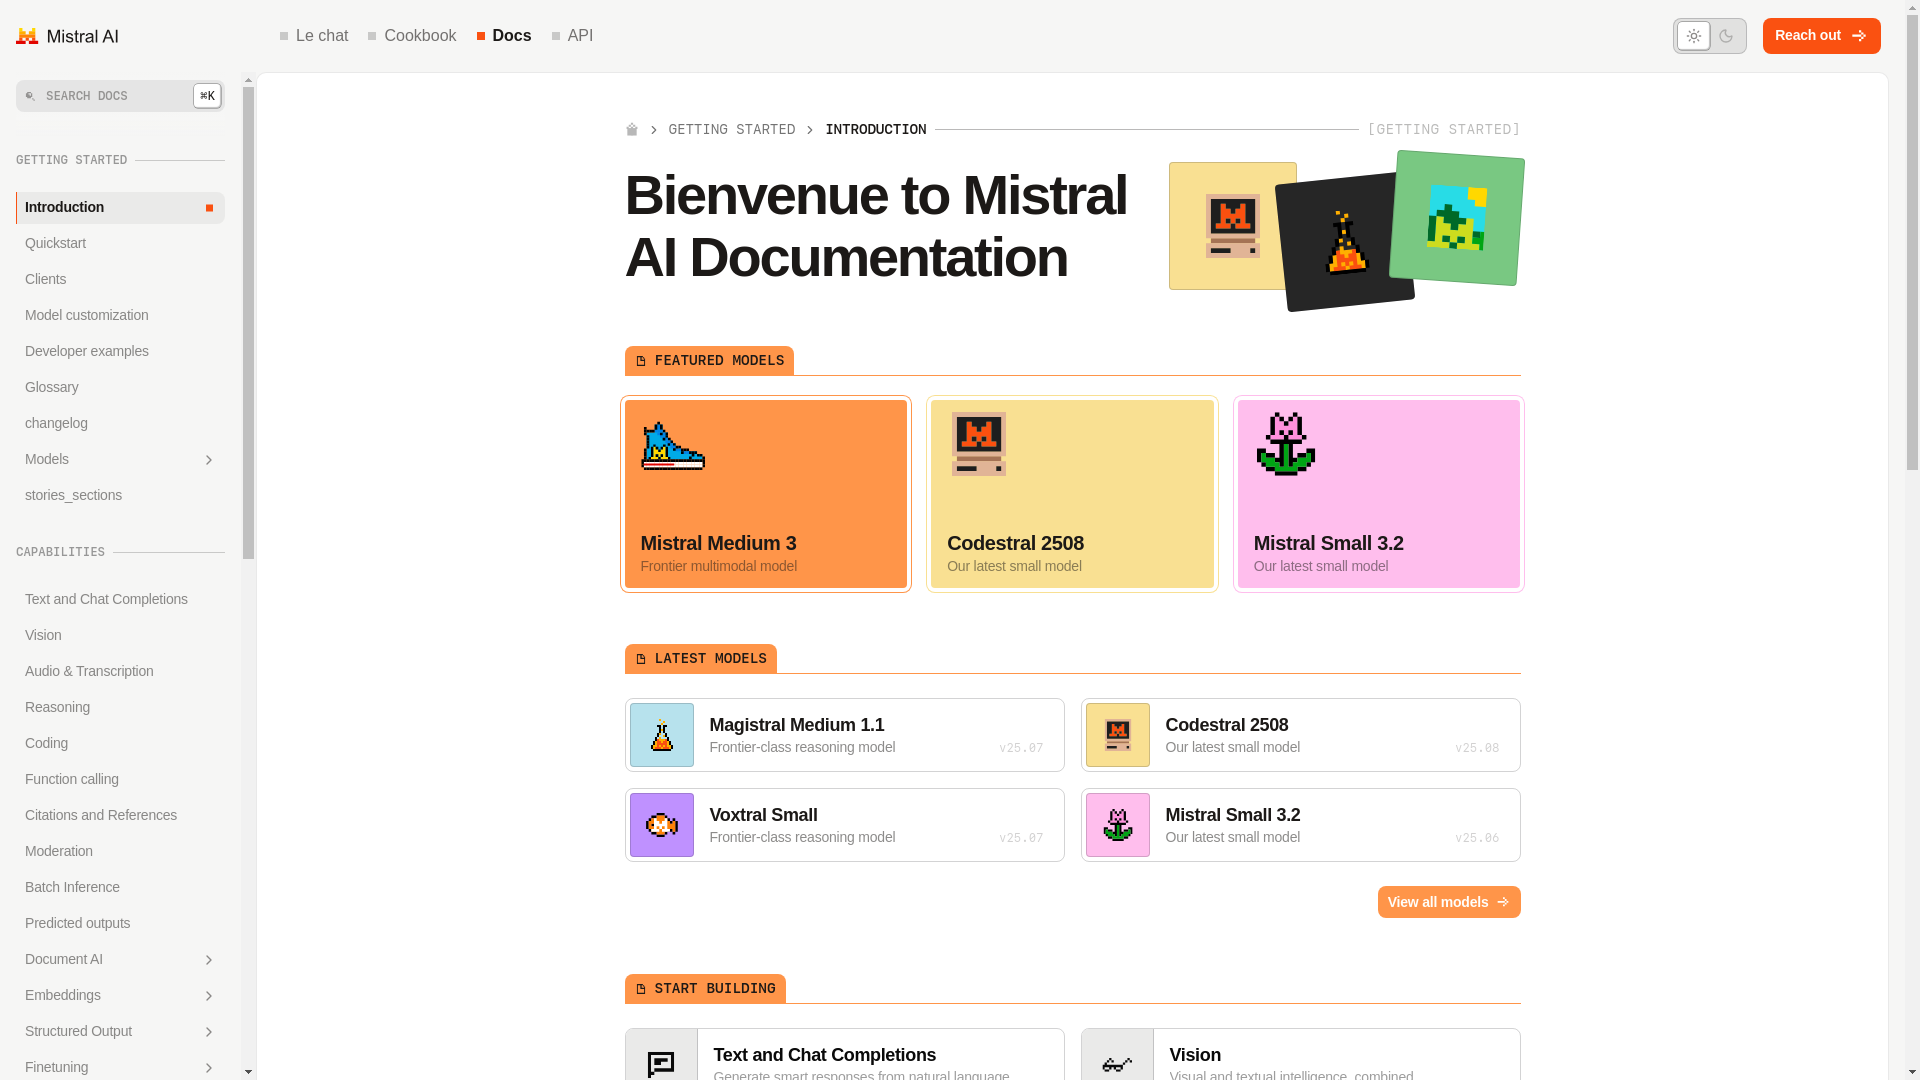Open the Le chat tab
Image resolution: width=1920 pixels, height=1080 pixels.
(314, 36)
